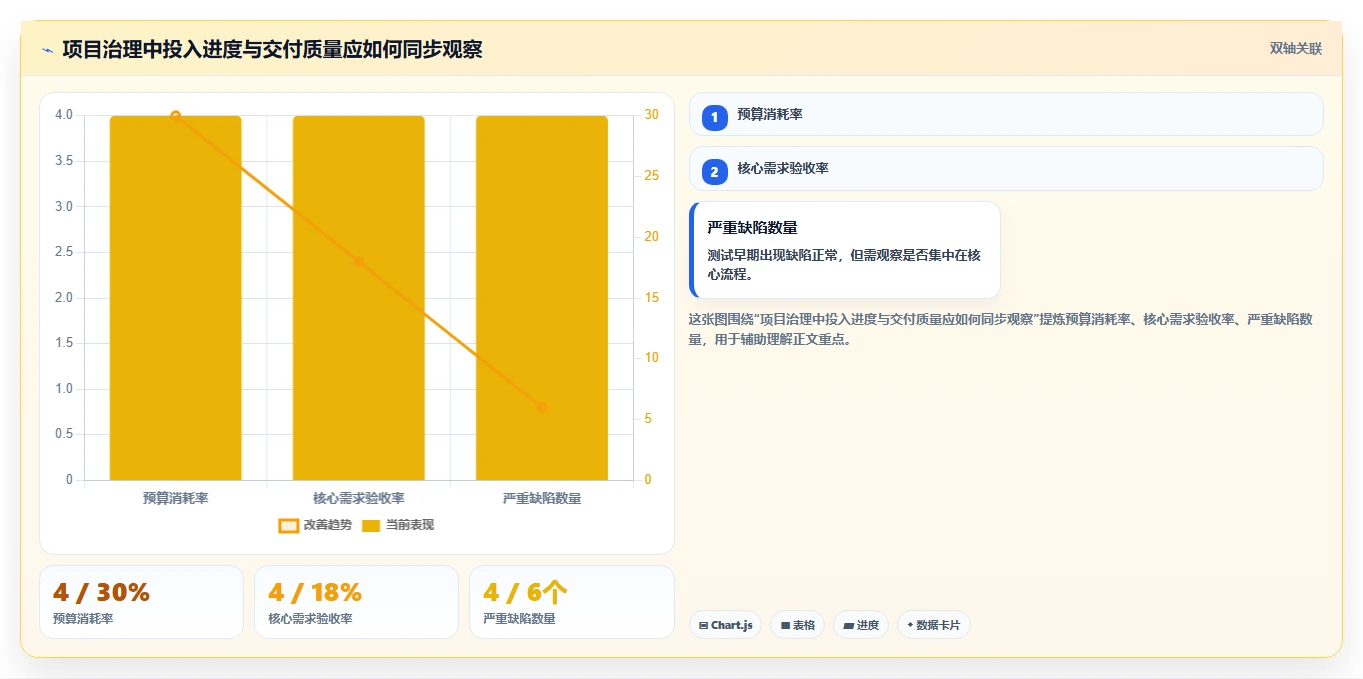Click the icon inside 表格 chip
Viewport: 1363px width, 679px height.
pos(785,626)
